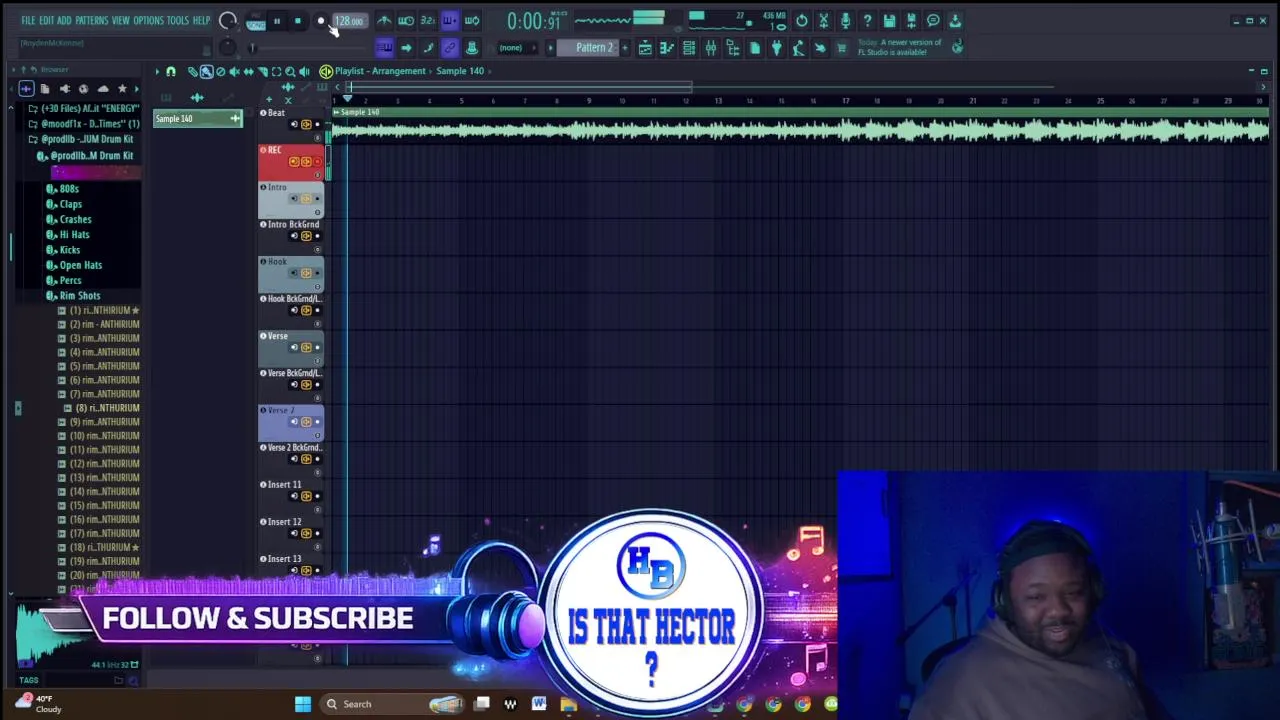Select the playlist paint brush tool
The height and width of the screenshot is (720, 1280).
pos(206,71)
